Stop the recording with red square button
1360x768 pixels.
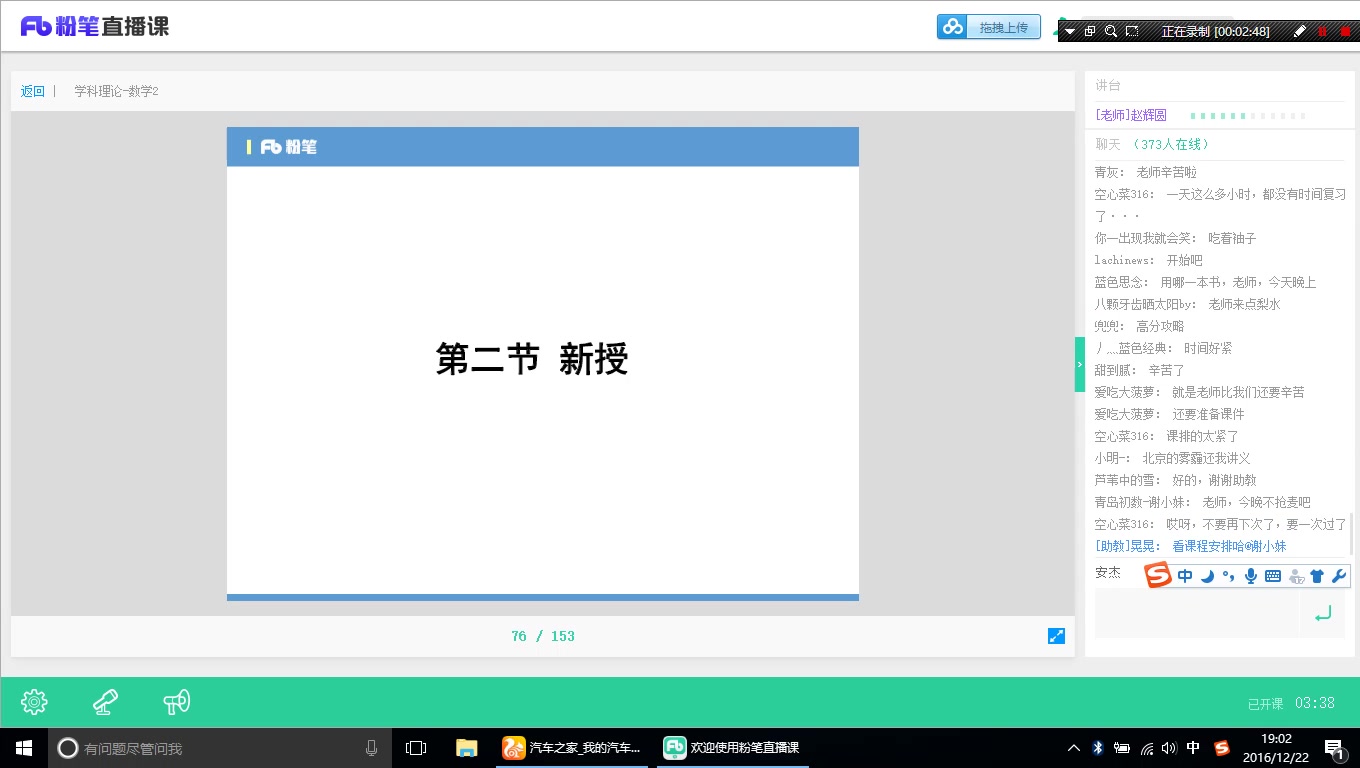point(1344,31)
